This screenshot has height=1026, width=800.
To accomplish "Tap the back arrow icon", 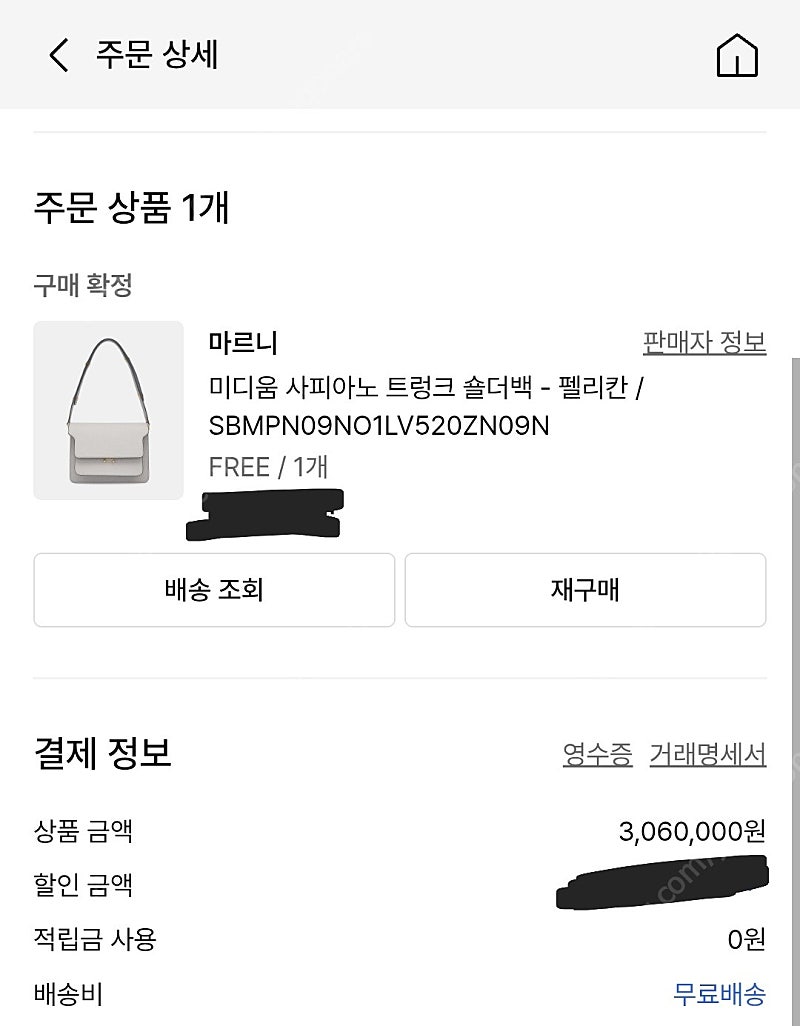I will [59, 54].
